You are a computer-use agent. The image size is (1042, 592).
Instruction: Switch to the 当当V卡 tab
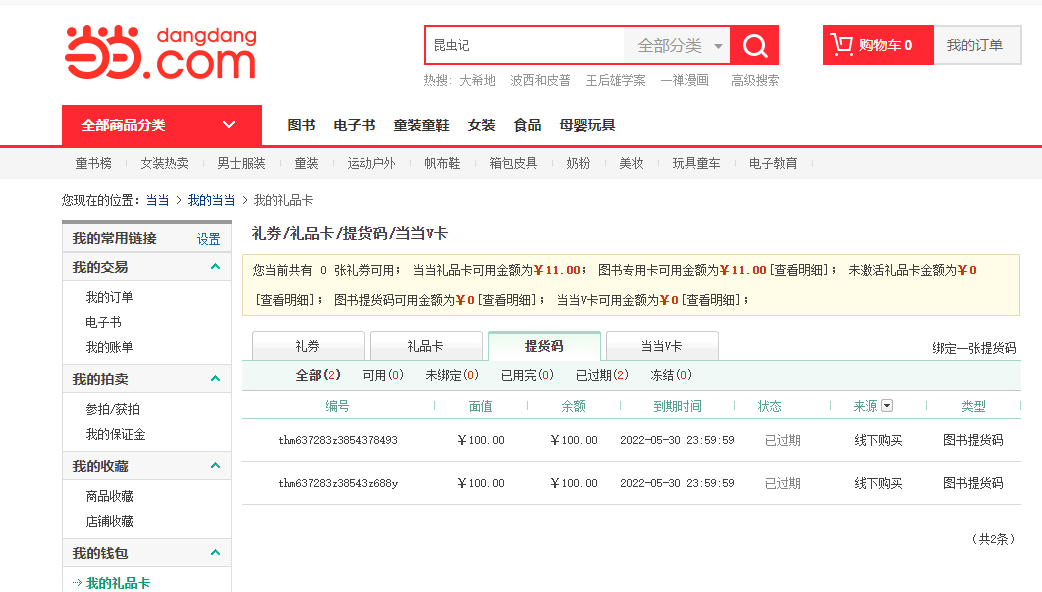click(x=662, y=346)
